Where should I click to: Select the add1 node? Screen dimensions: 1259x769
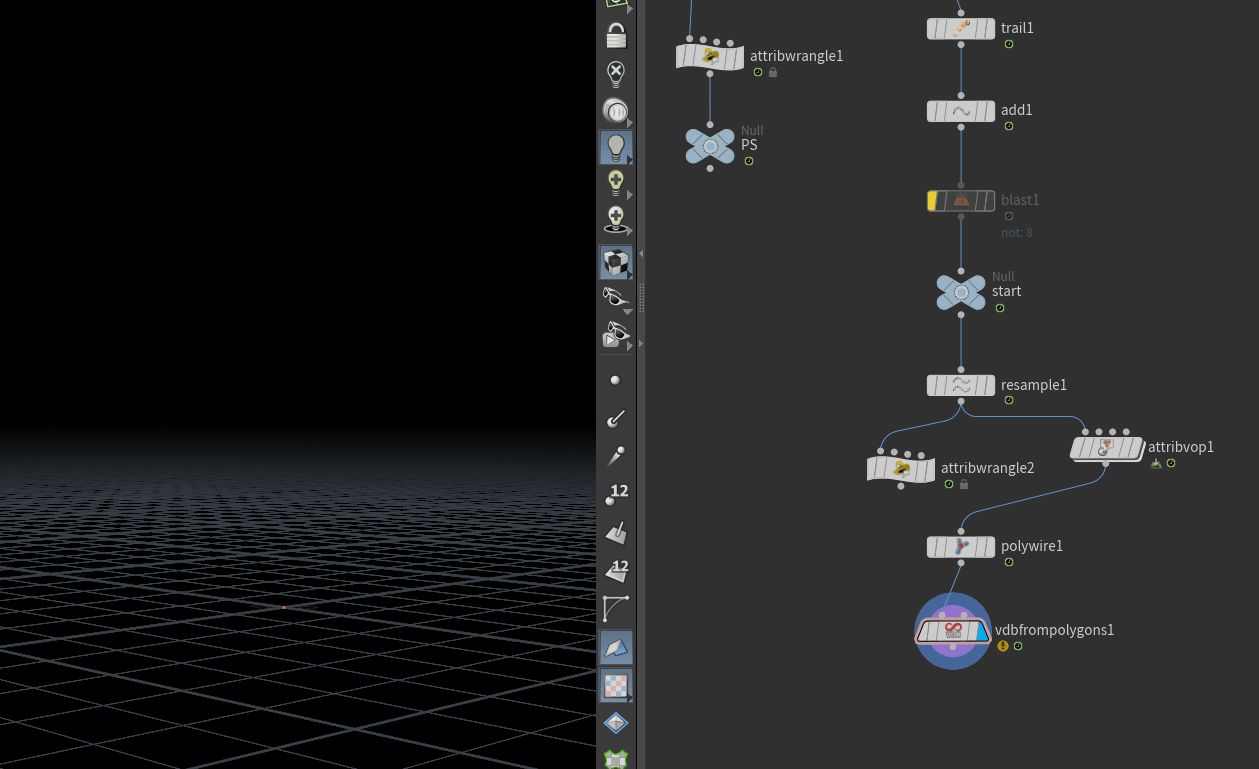[961, 111]
